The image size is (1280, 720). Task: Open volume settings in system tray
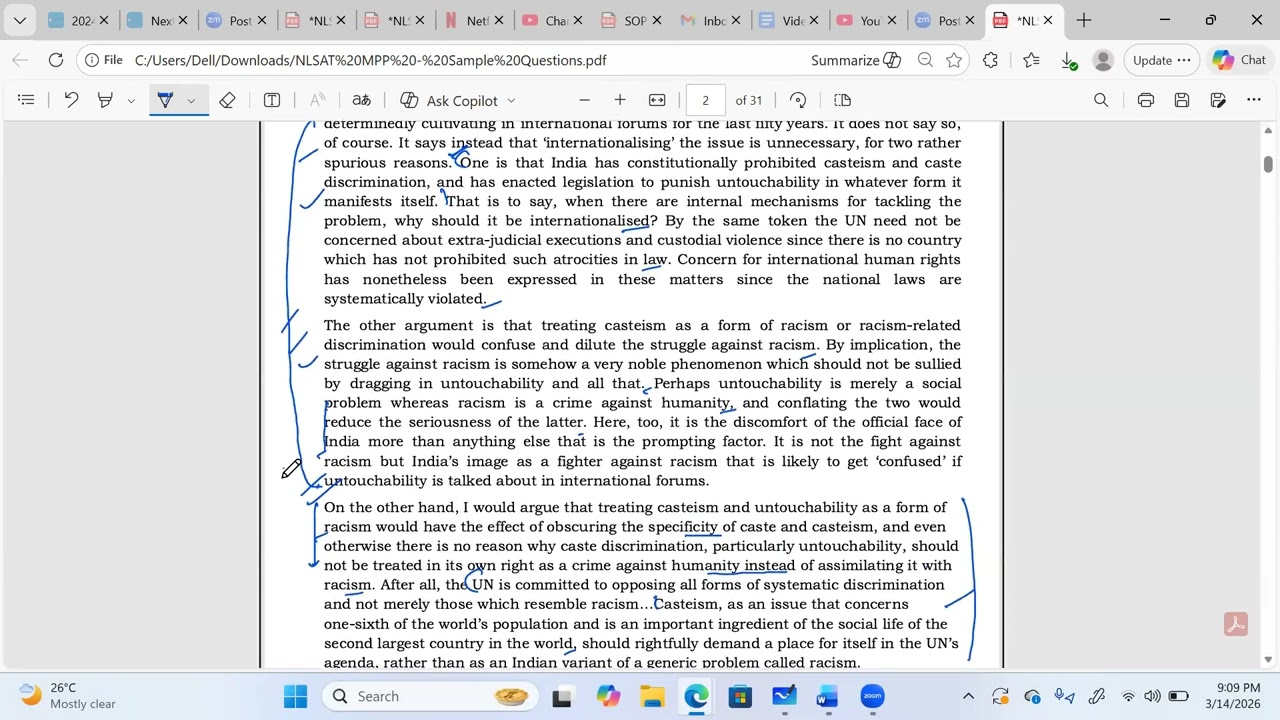coord(1153,696)
